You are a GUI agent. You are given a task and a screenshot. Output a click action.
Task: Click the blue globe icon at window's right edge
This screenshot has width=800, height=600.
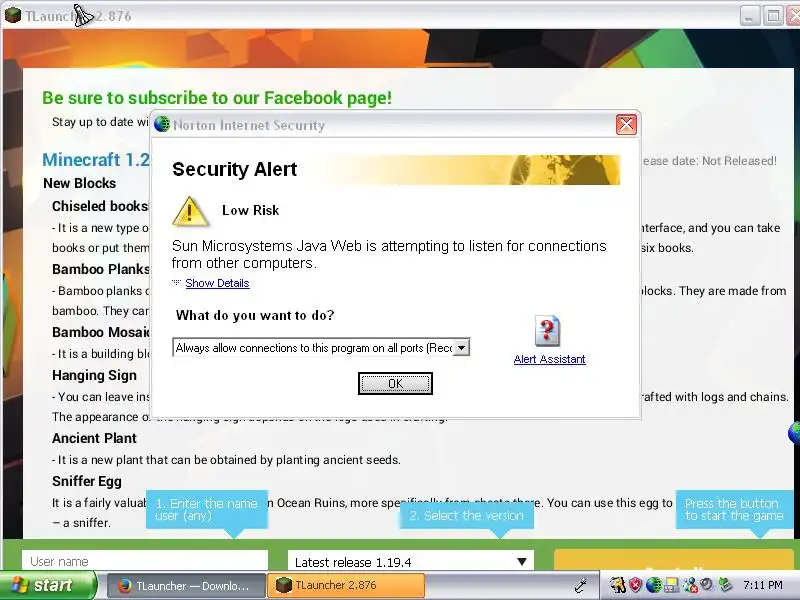[x=794, y=433]
